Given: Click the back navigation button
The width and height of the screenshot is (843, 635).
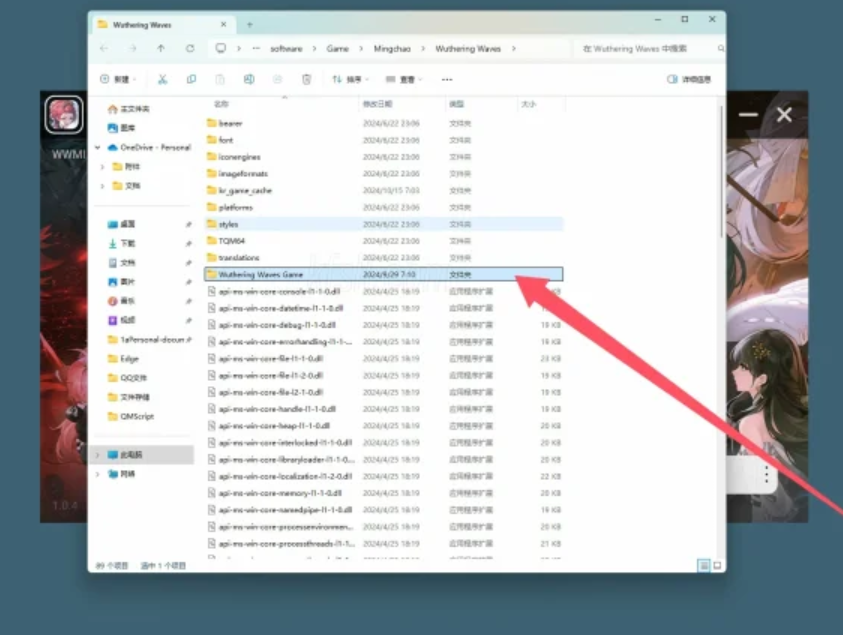Looking at the screenshot, I should click(x=105, y=47).
